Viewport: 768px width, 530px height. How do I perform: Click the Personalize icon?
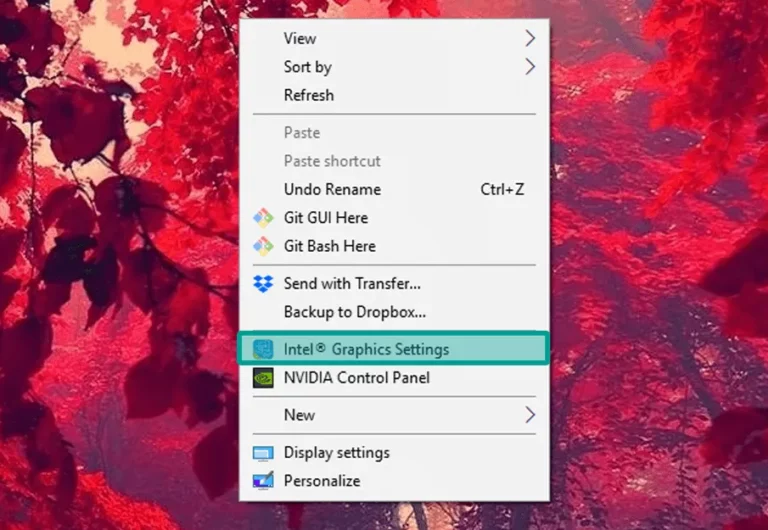point(263,481)
